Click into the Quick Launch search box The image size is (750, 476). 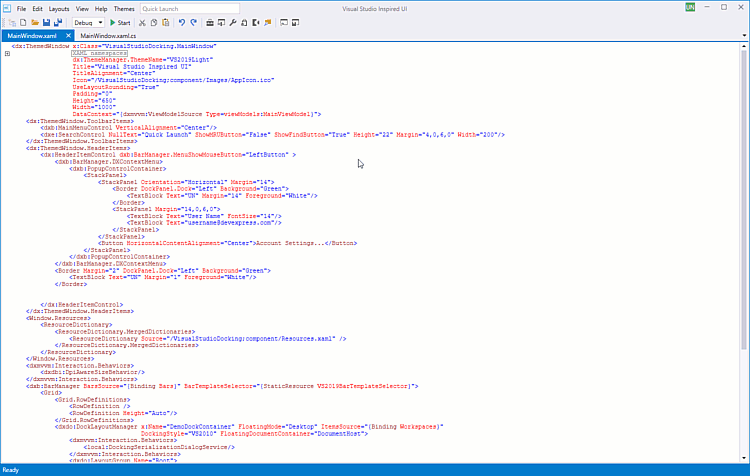(x=175, y=8)
